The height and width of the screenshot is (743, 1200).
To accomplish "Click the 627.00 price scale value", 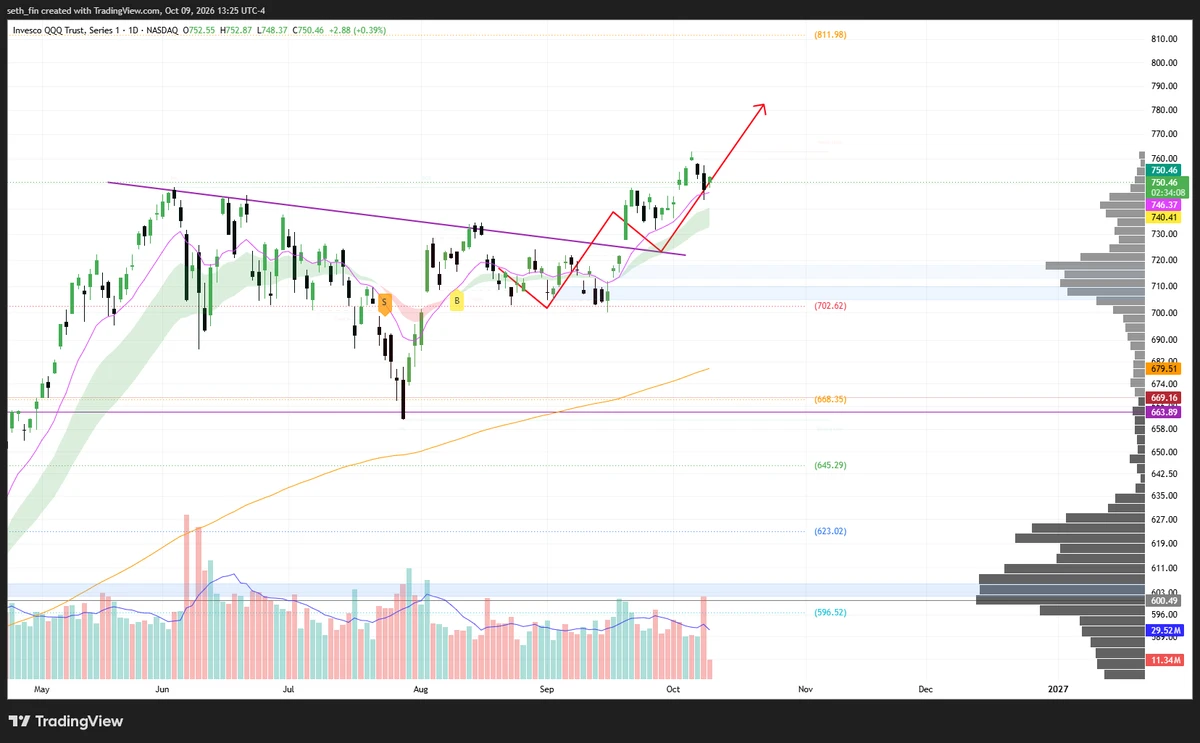I will (1164, 519).
